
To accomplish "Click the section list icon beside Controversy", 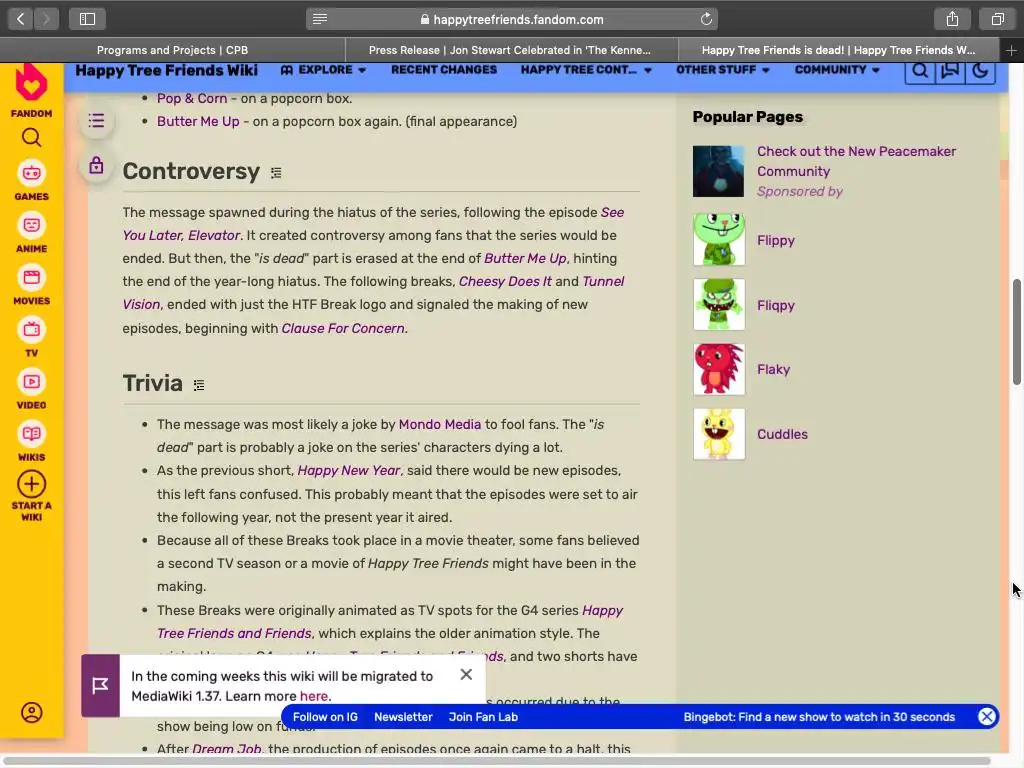I will [276, 173].
